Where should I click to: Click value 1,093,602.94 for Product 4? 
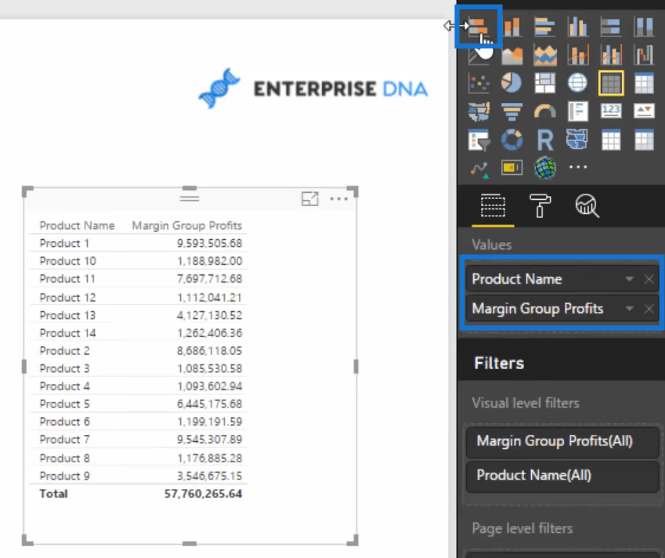coord(210,387)
